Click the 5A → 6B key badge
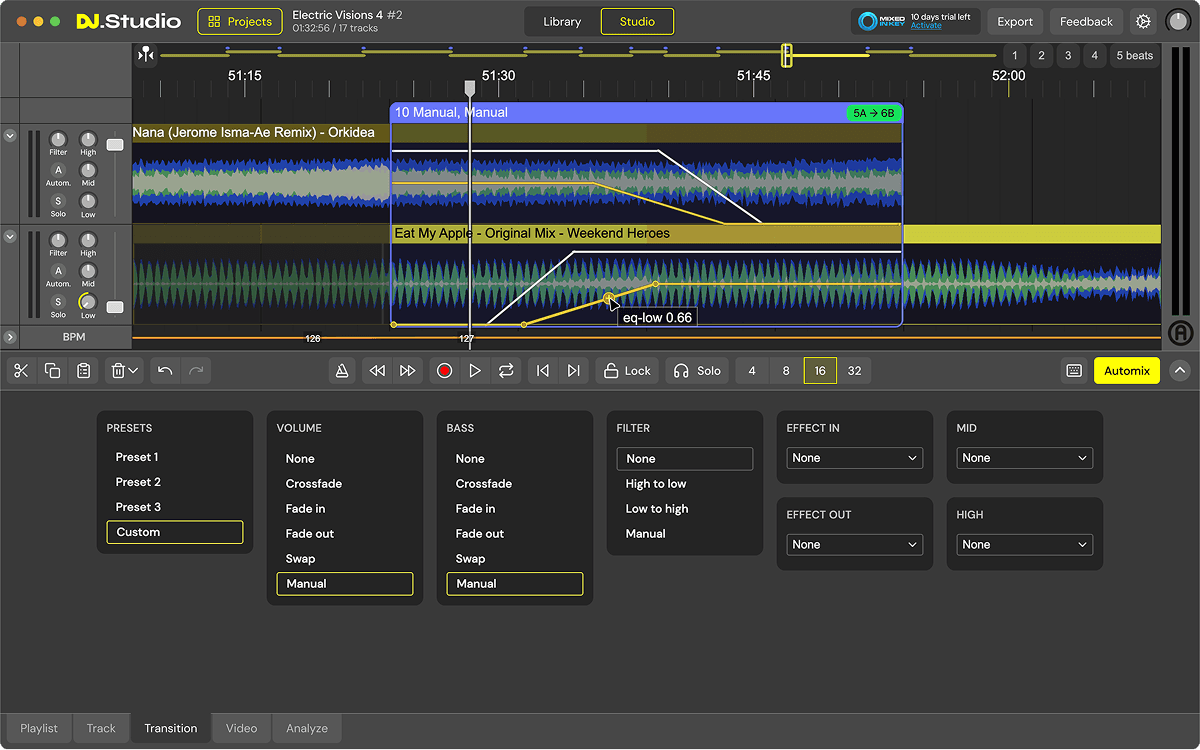1200x750 pixels. [874, 113]
